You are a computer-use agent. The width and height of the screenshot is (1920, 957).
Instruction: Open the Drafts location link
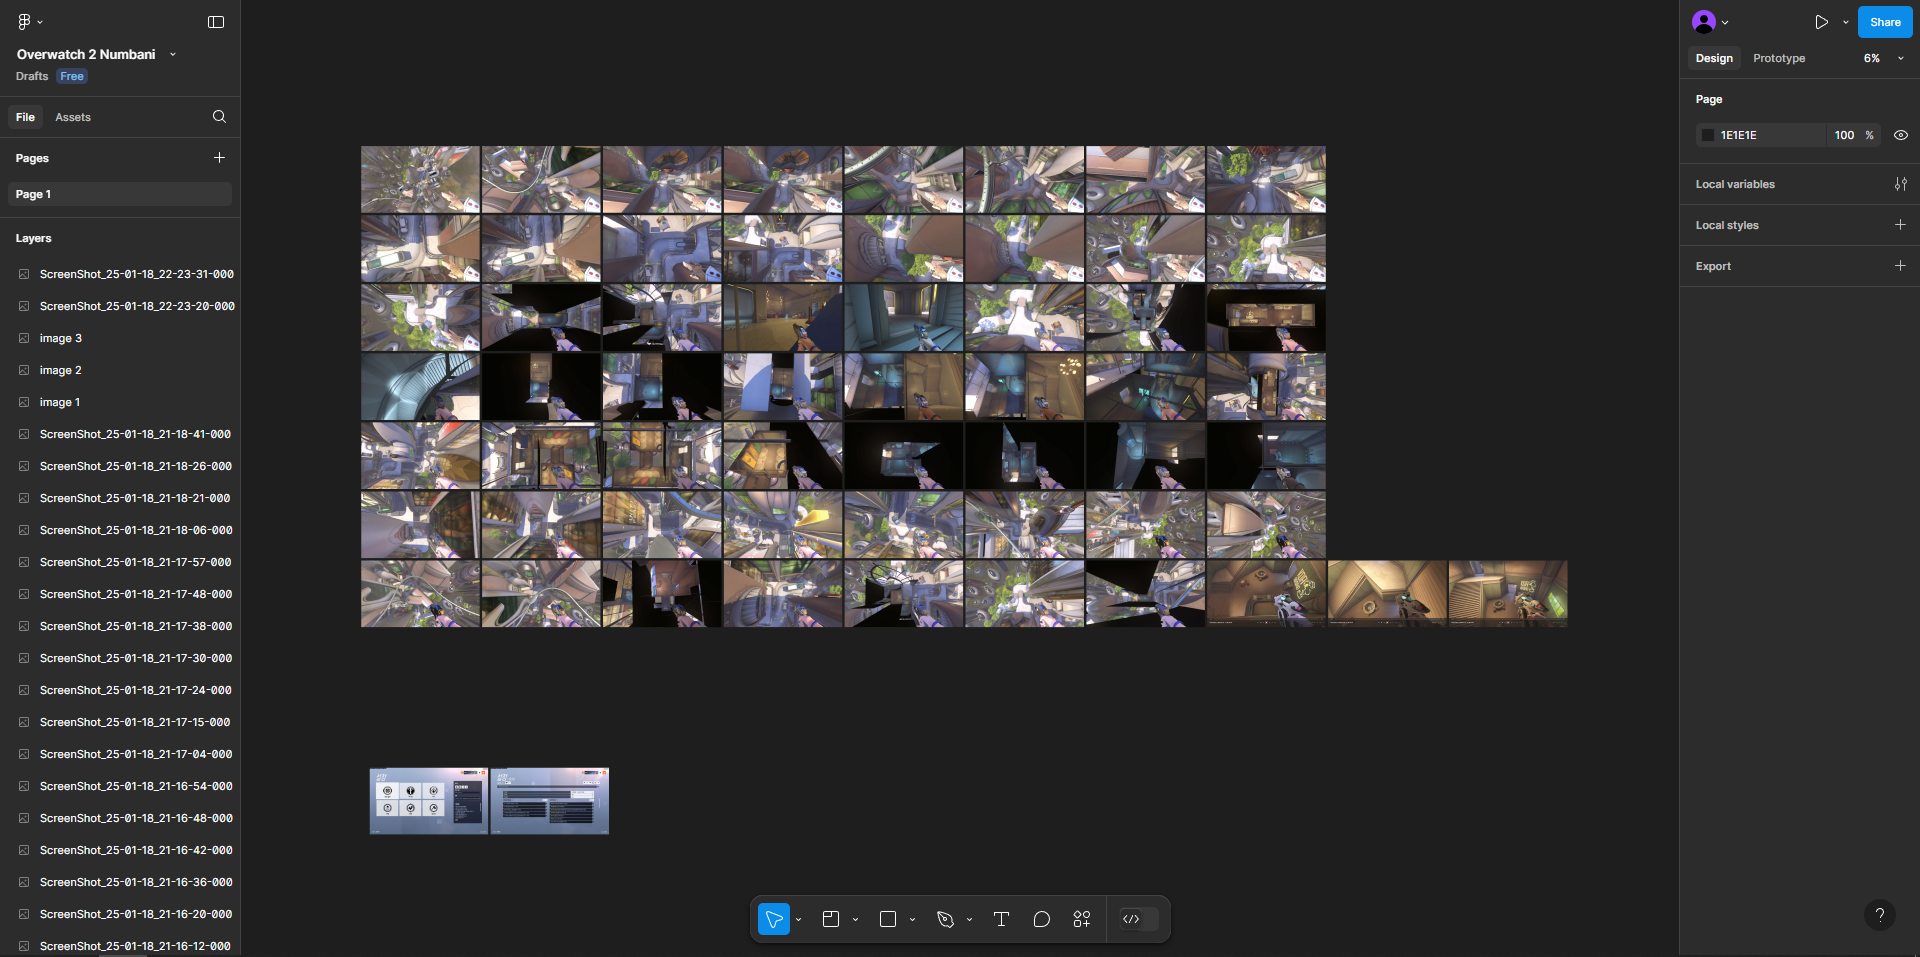point(32,76)
